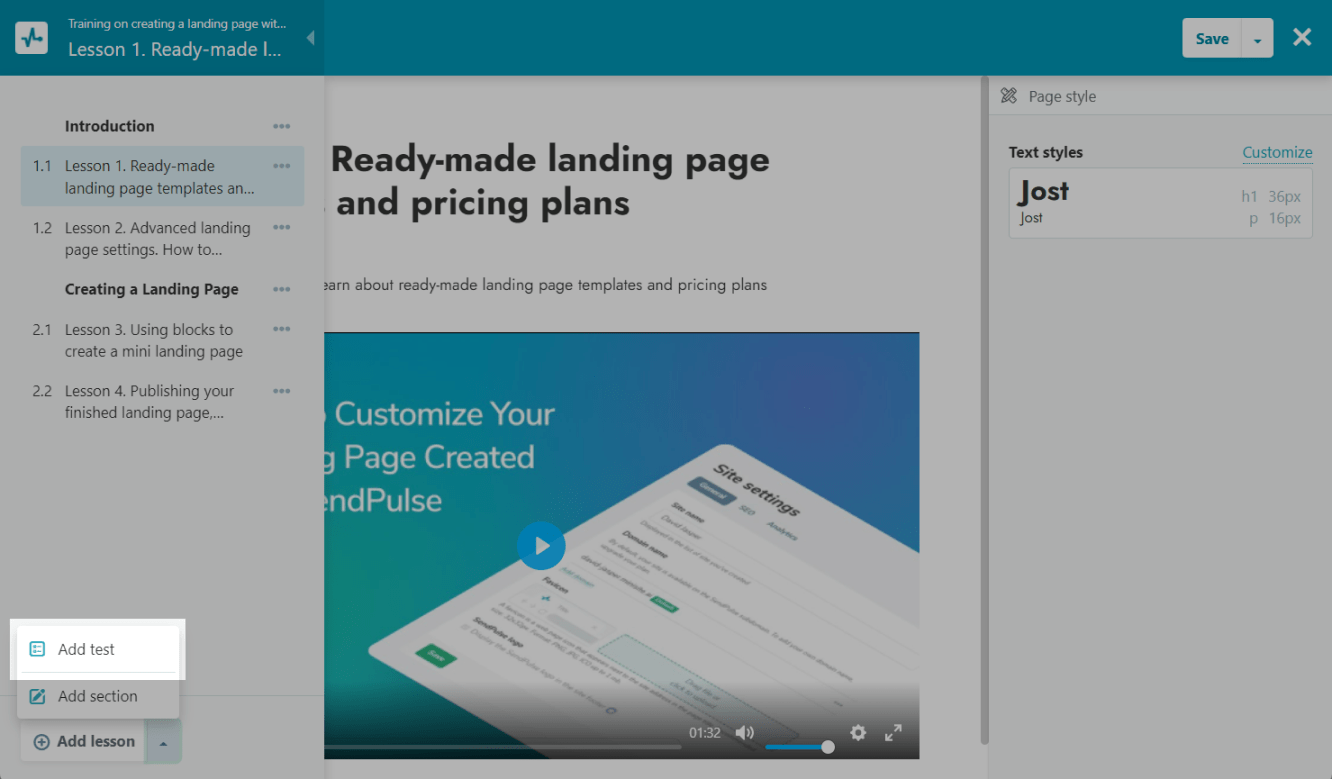
Task: Expand the Save options dropdown arrow
Action: (x=1257, y=39)
